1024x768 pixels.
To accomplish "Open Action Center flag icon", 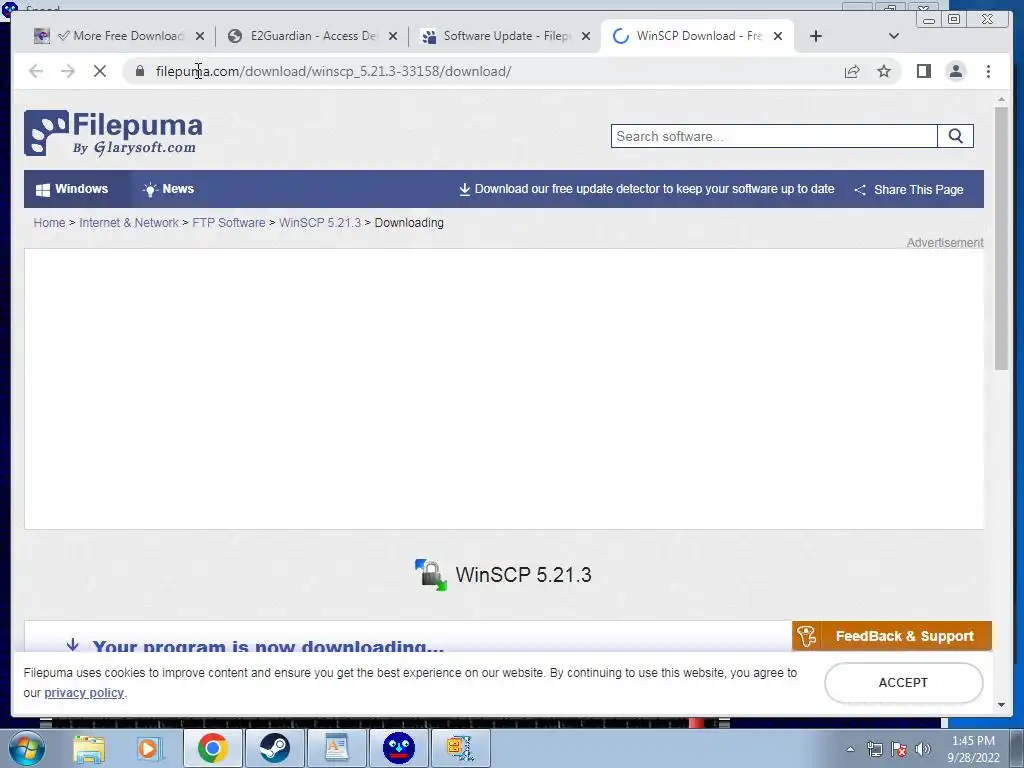I will [x=899, y=749].
